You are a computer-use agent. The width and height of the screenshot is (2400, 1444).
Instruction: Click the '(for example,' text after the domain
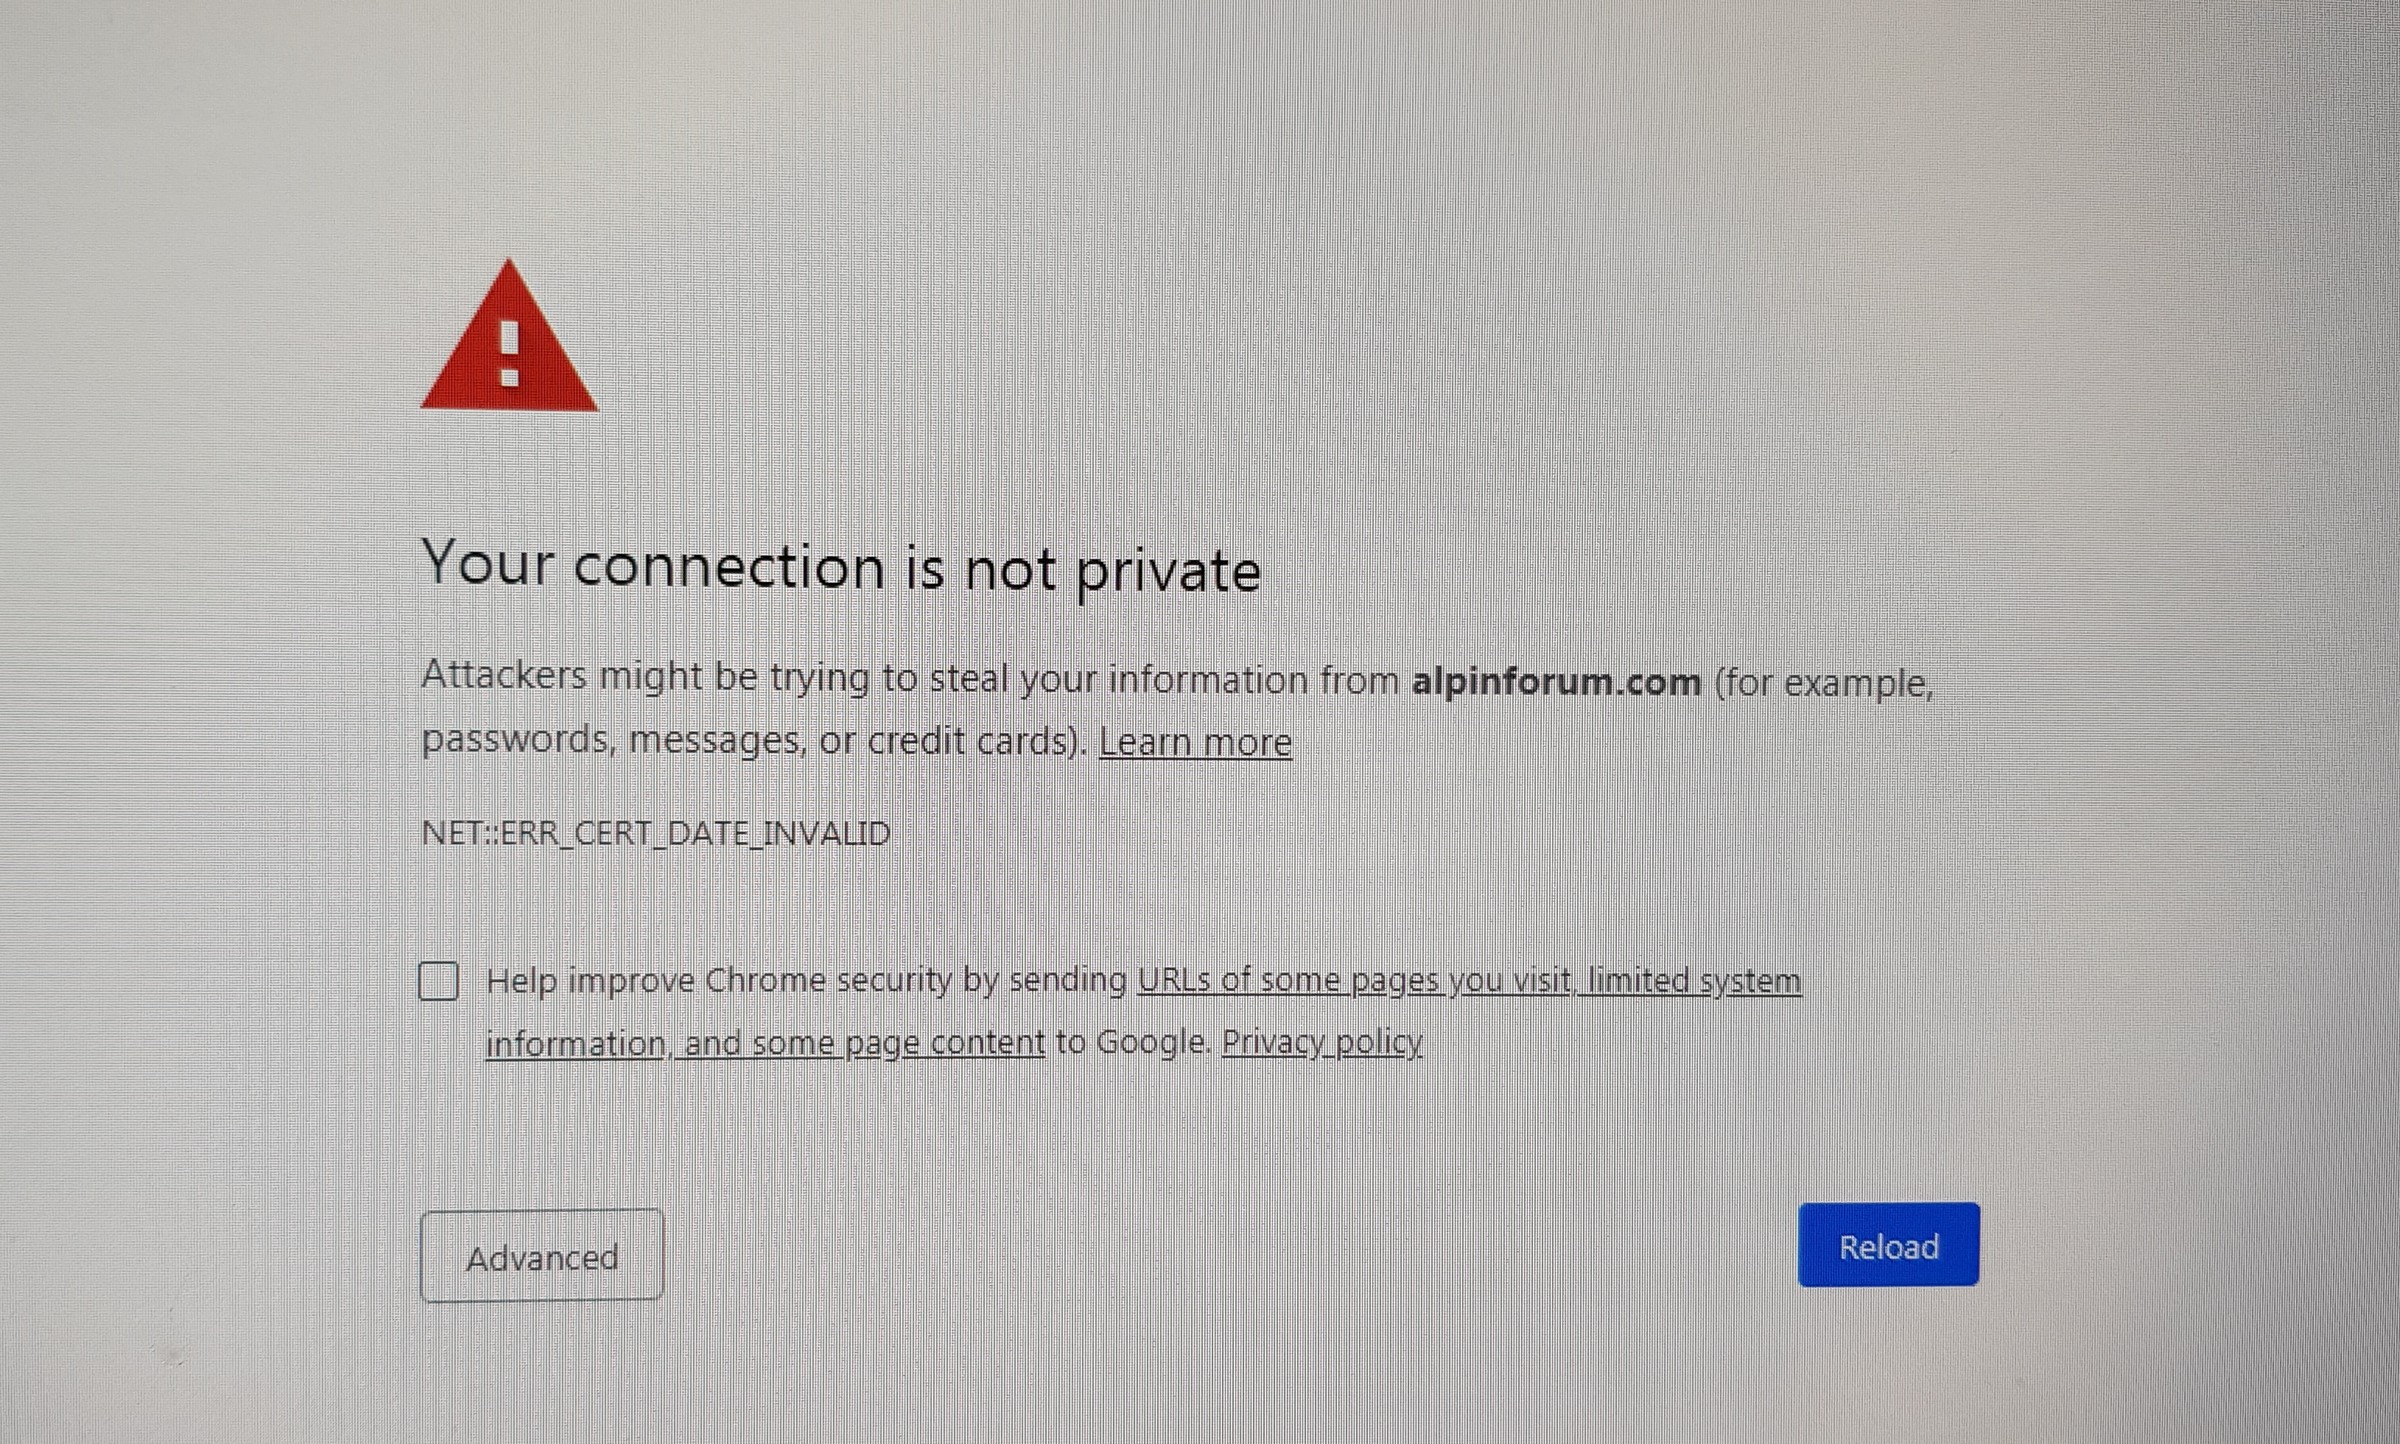coord(1824,684)
